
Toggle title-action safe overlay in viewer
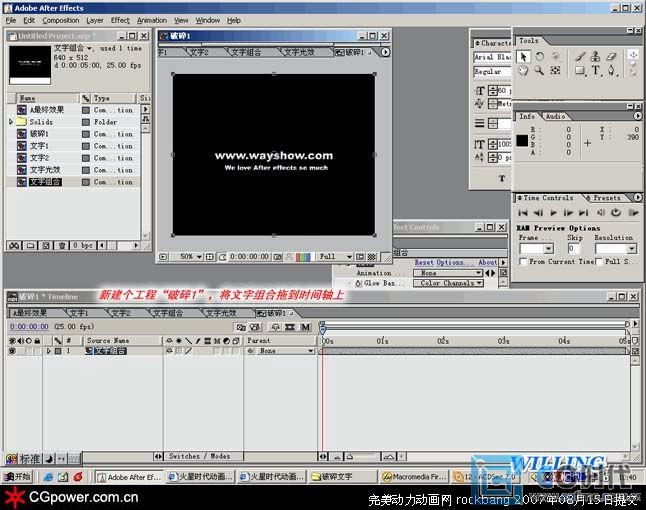click(210, 257)
